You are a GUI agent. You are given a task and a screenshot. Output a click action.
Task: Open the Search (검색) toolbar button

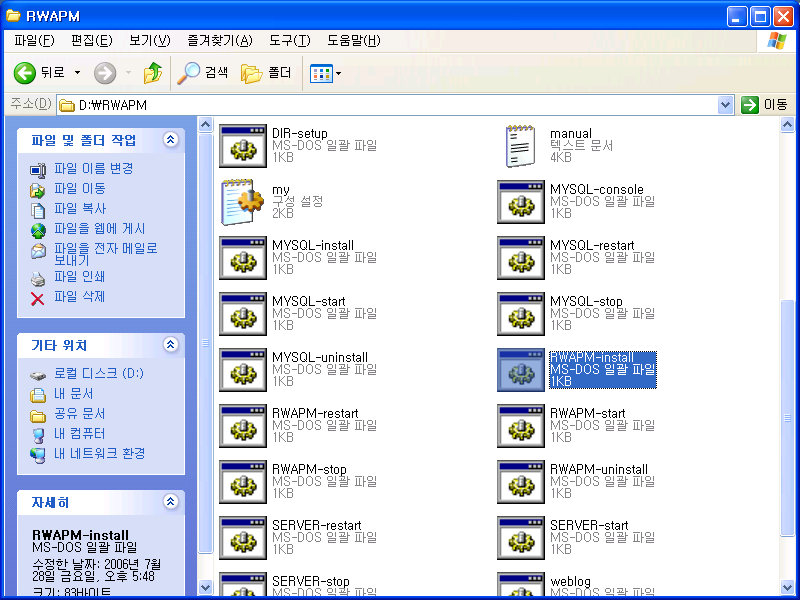[x=203, y=73]
